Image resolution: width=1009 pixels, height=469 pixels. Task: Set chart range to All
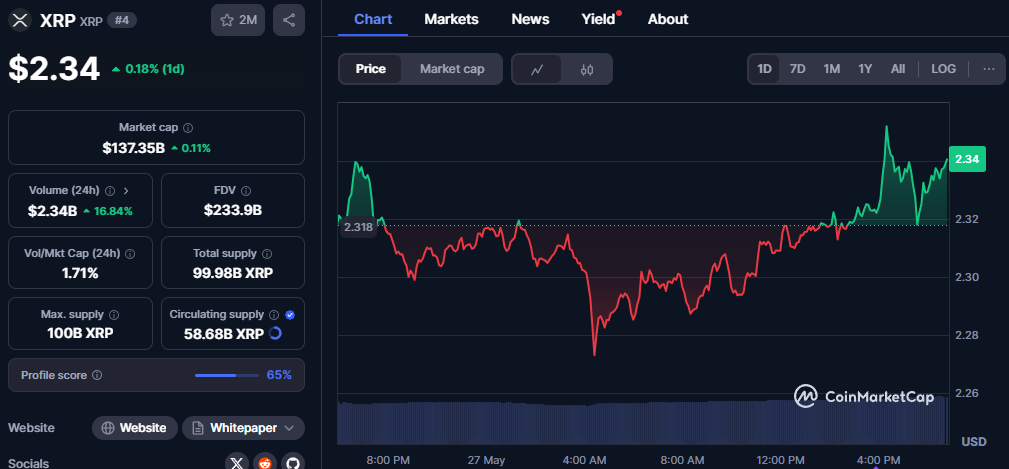tap(898, 69)
